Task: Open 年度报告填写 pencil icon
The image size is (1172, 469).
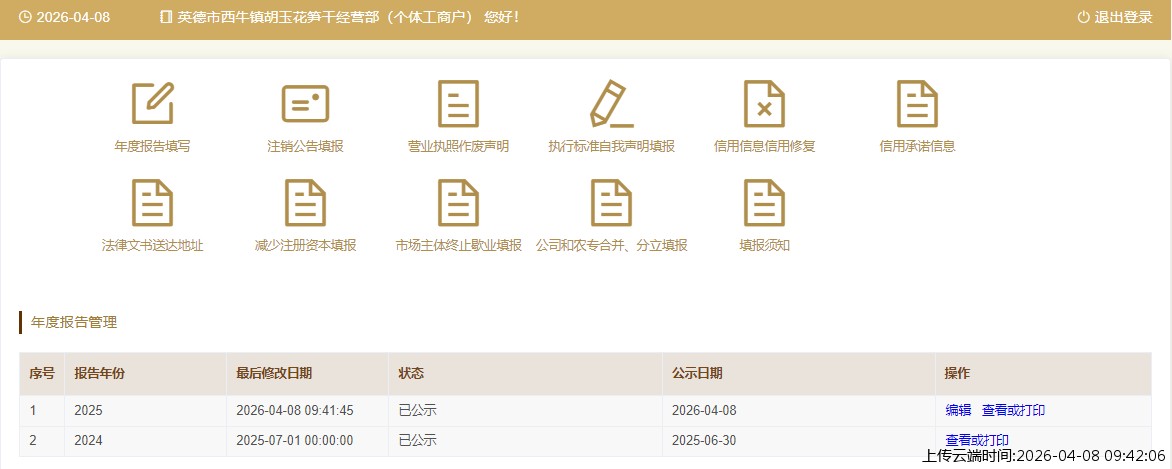Action: pyautogui.click(x=152, y=103)
